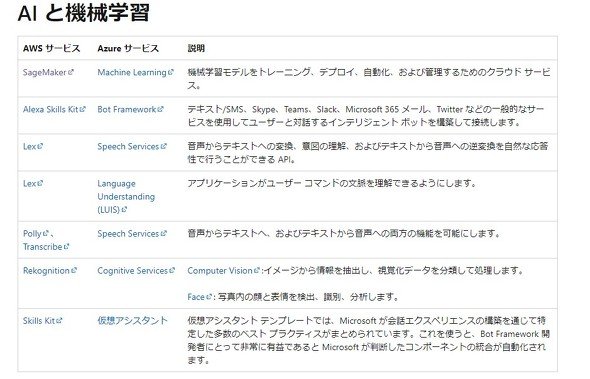This screenshot has height=379, width=590.
Task: Open Speech Services link beside Polly
Action: [132, 234]
